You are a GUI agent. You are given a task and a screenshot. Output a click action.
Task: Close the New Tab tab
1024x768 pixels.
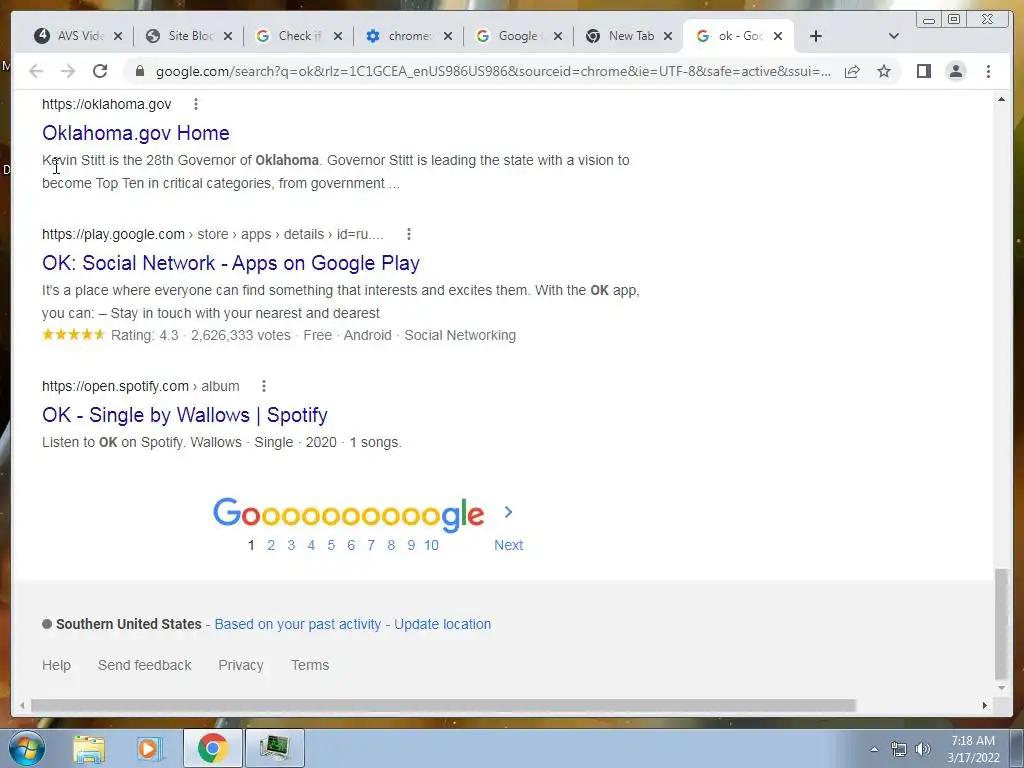(x=668, y=37)
